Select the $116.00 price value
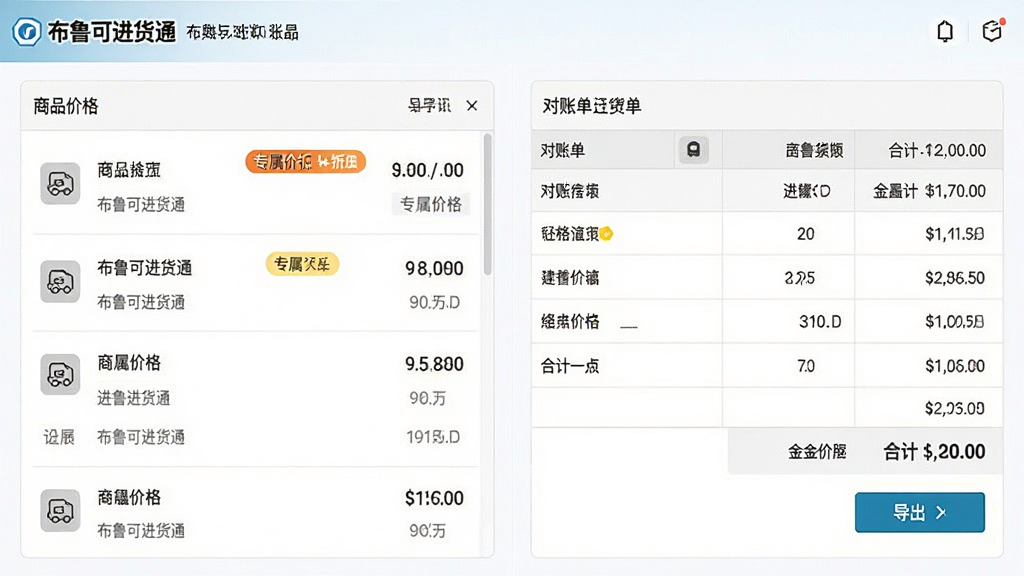The image size is (1024, 576). point(434,498)
